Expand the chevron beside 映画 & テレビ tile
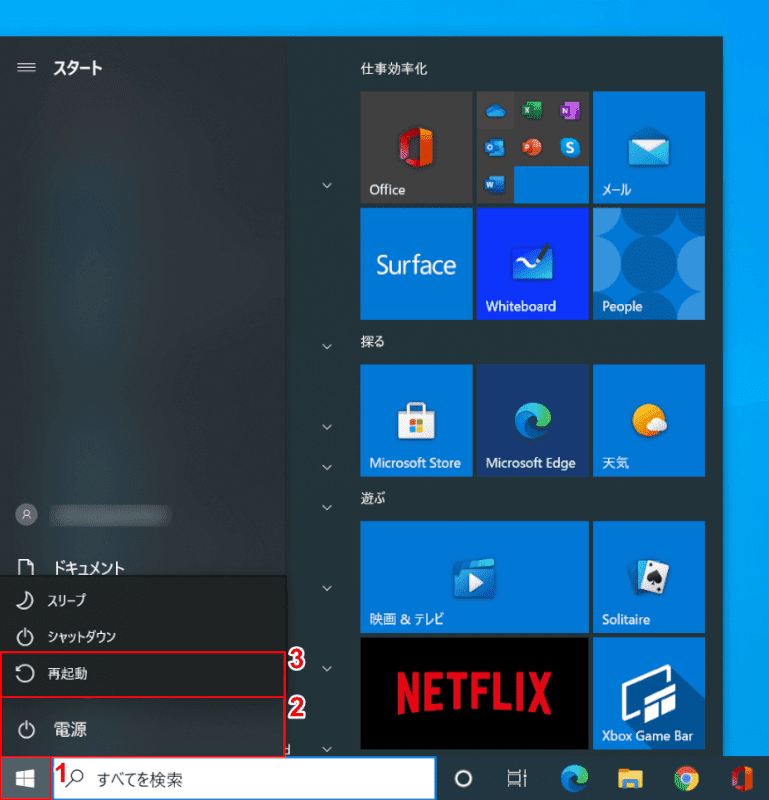 327,588
